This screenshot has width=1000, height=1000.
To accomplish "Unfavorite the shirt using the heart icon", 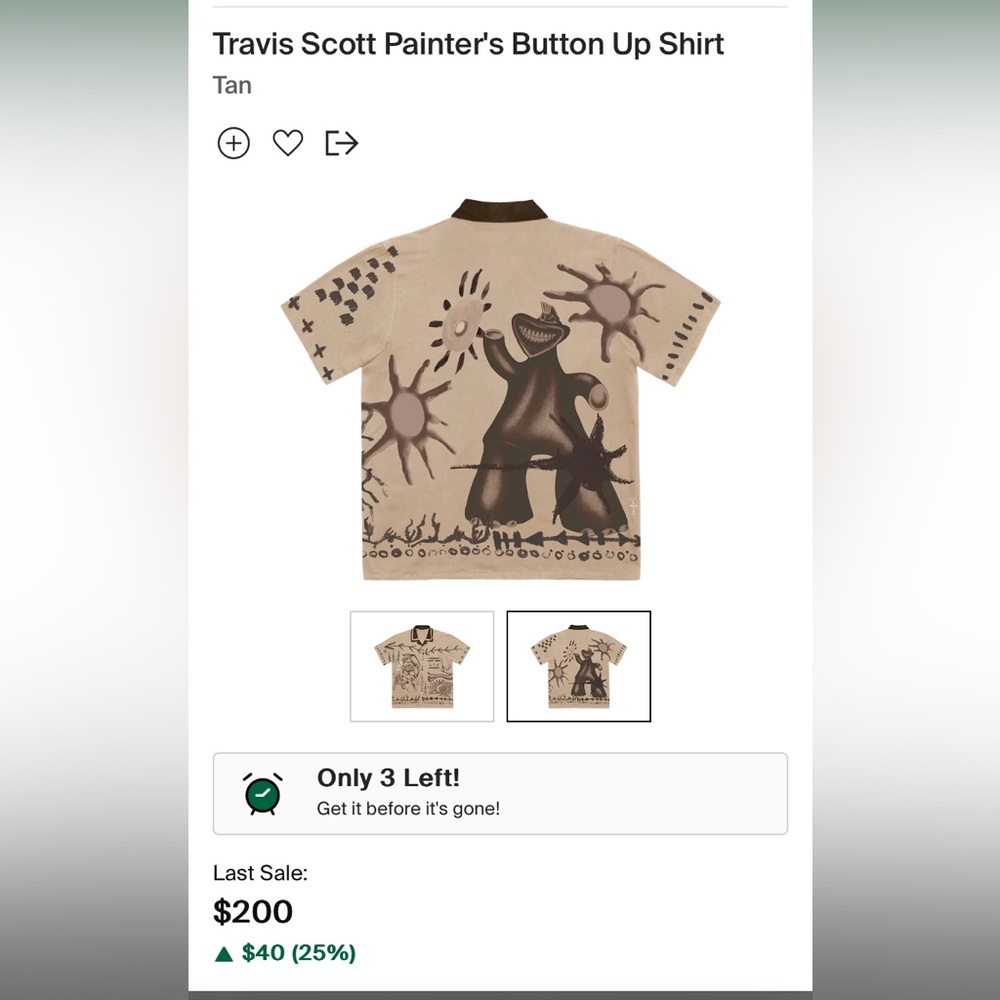I will click(x=288, y=143).
